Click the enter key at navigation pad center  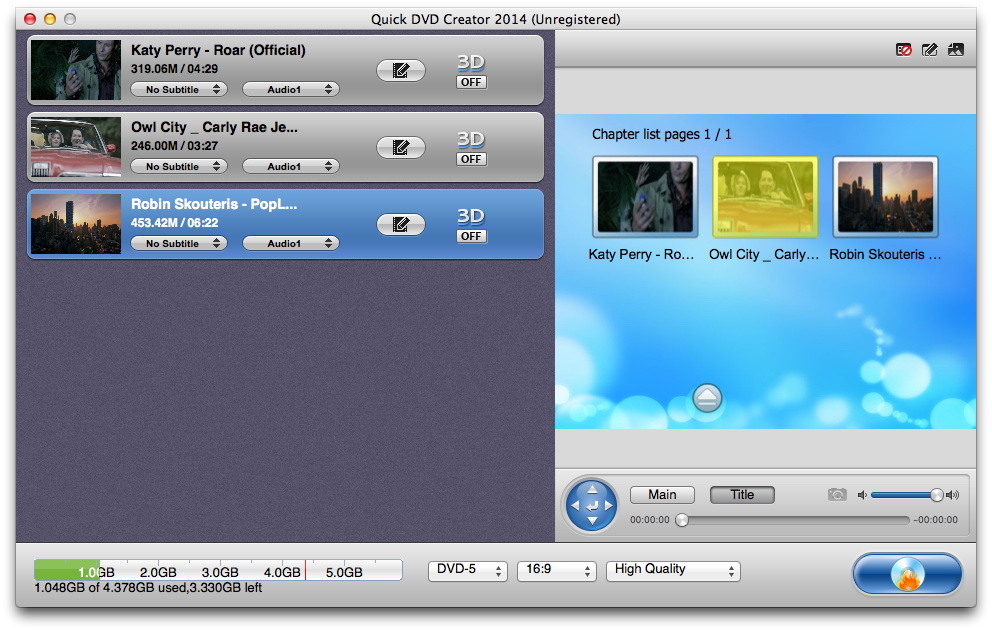(592, 506)
